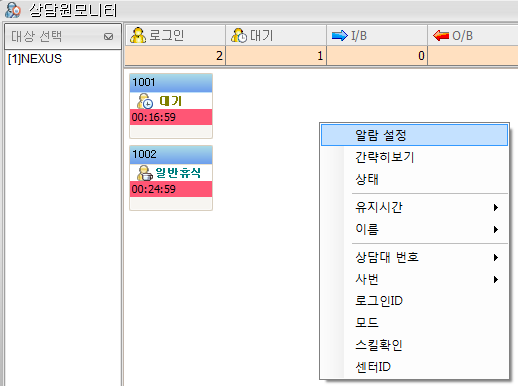Image resolution: width=518 pixels, height=386 pixels.
Task: Click the 대기 status text on card 1001
Action: tap(170, 101)
